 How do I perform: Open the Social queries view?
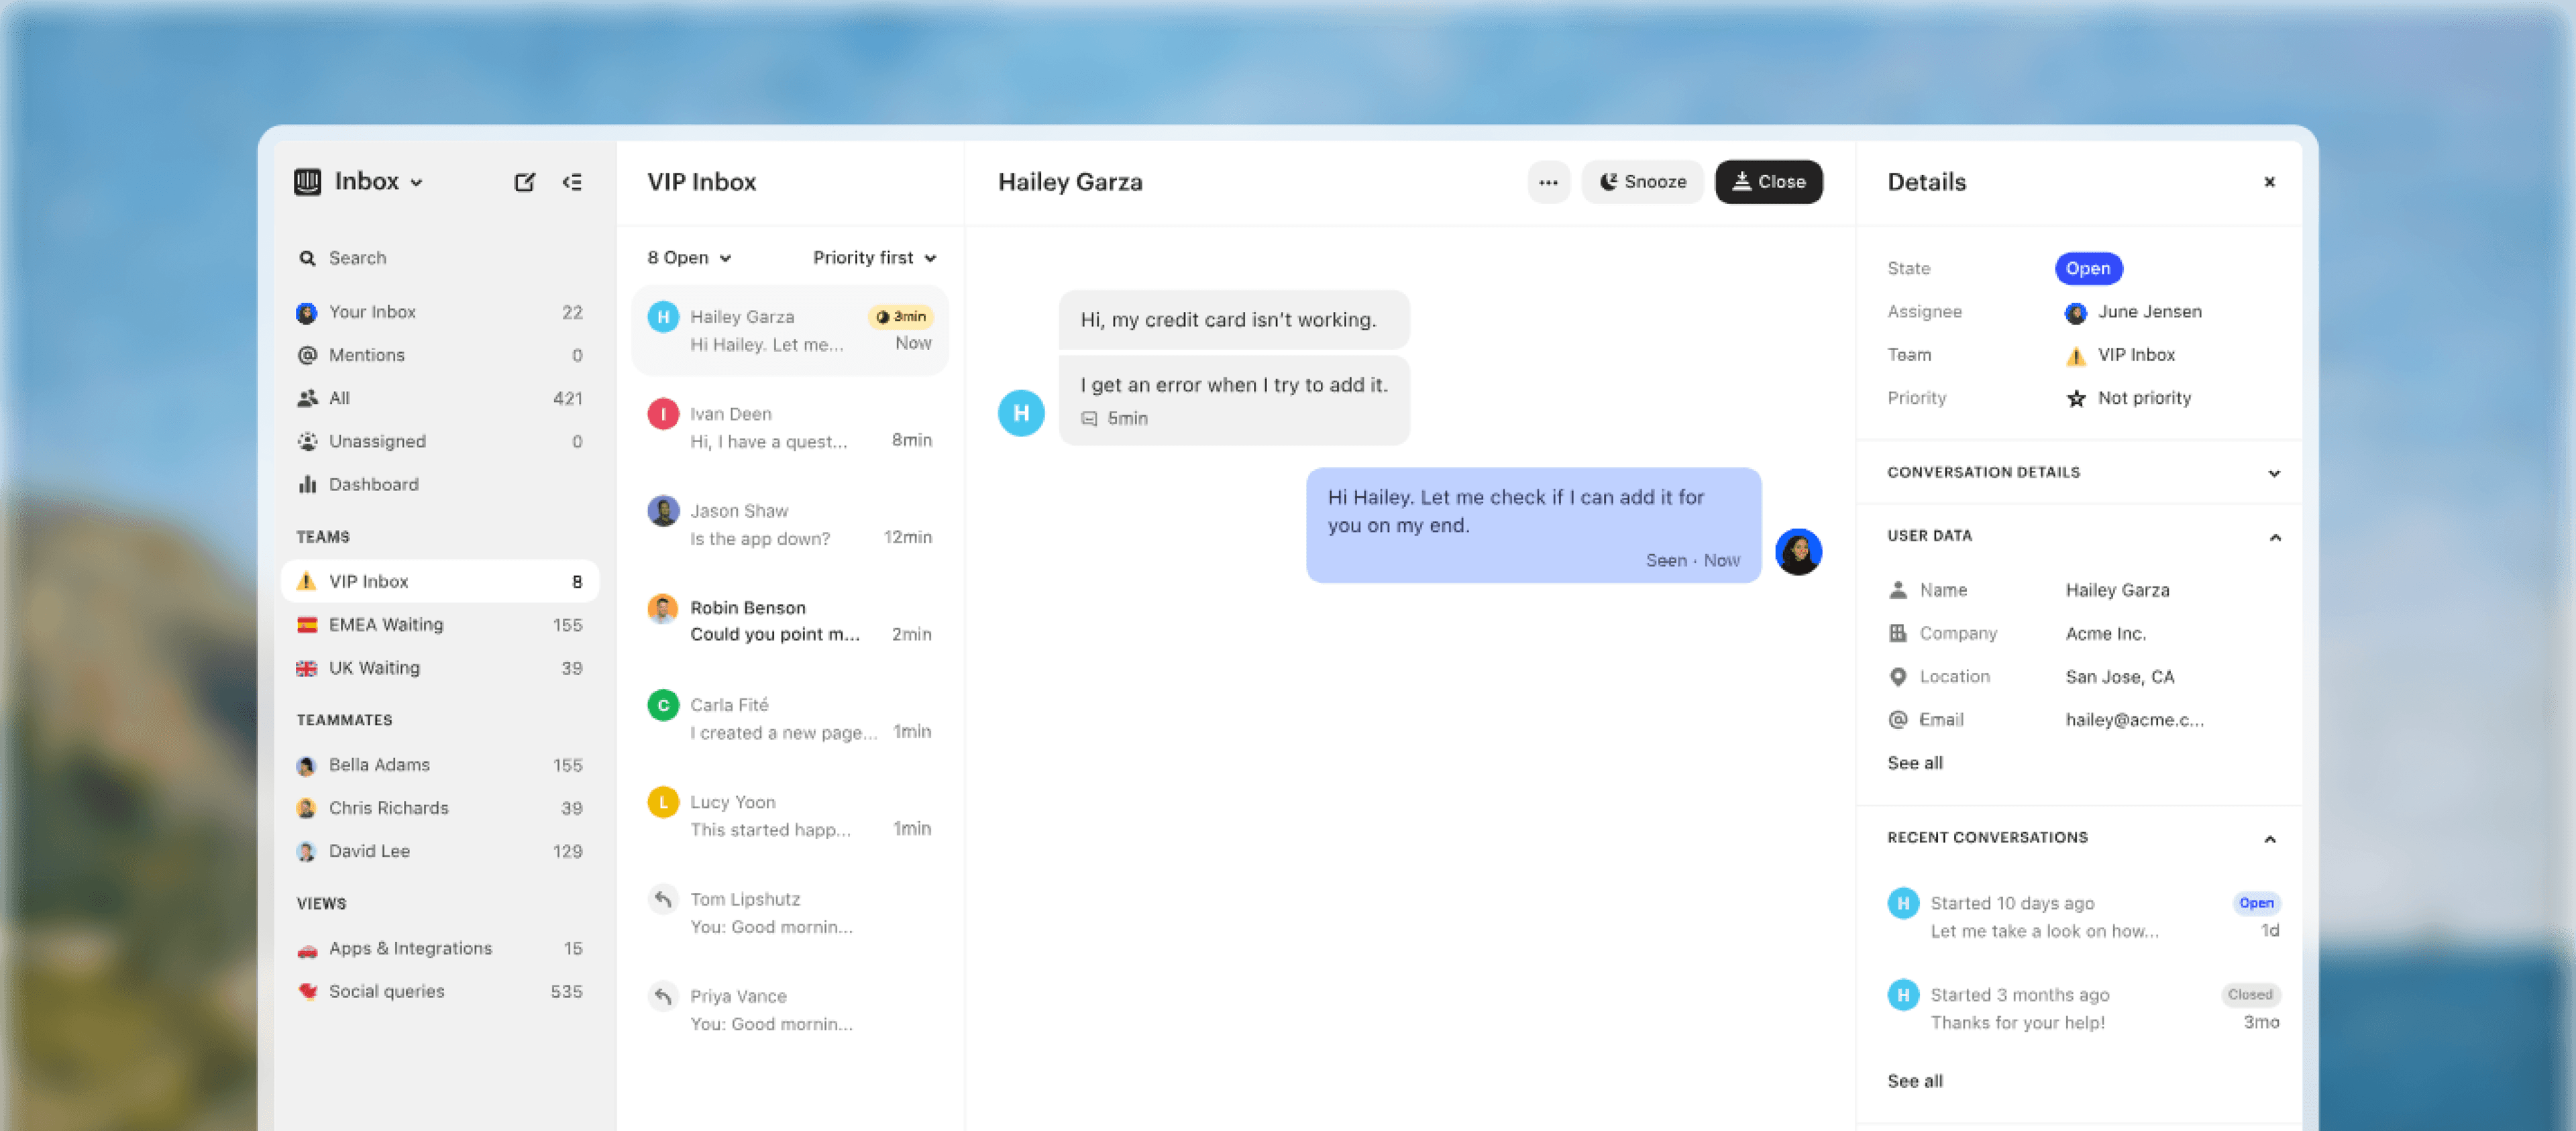pos(387,991)
